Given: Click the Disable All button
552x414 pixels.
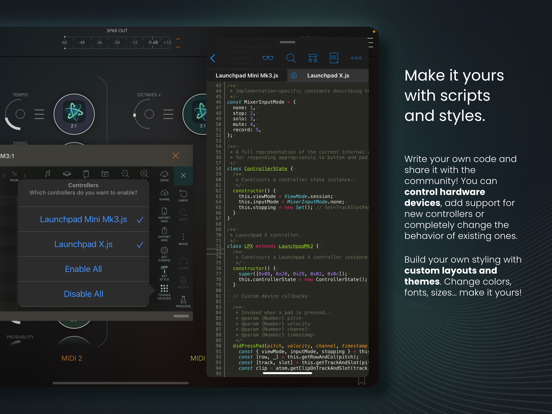Looking at the screenshot, I should point(83,294).
